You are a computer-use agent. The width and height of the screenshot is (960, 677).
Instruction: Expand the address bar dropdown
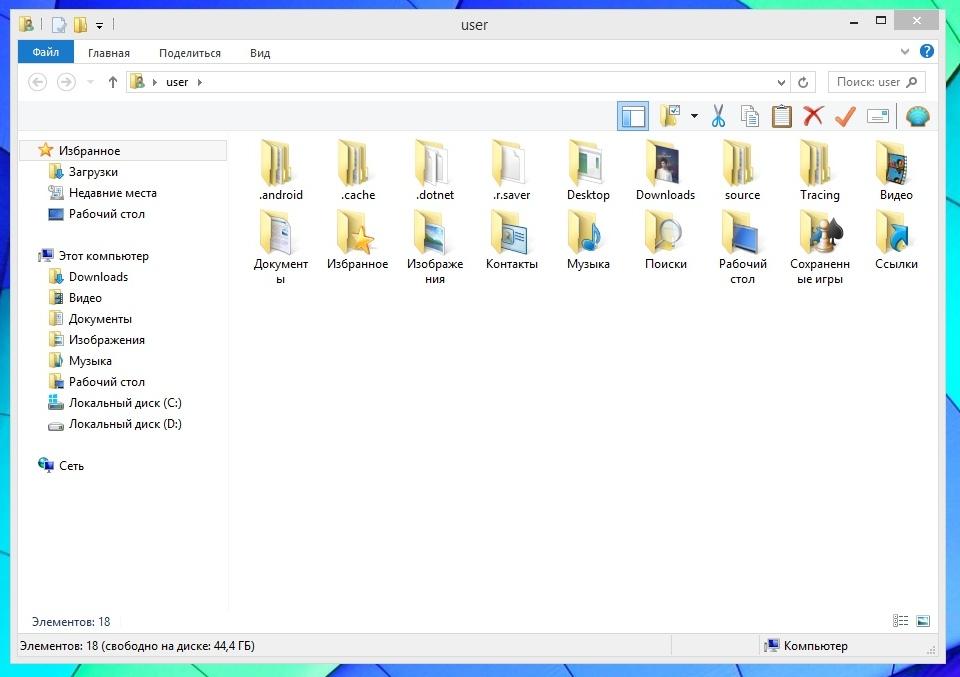click(x=781, y=81)
